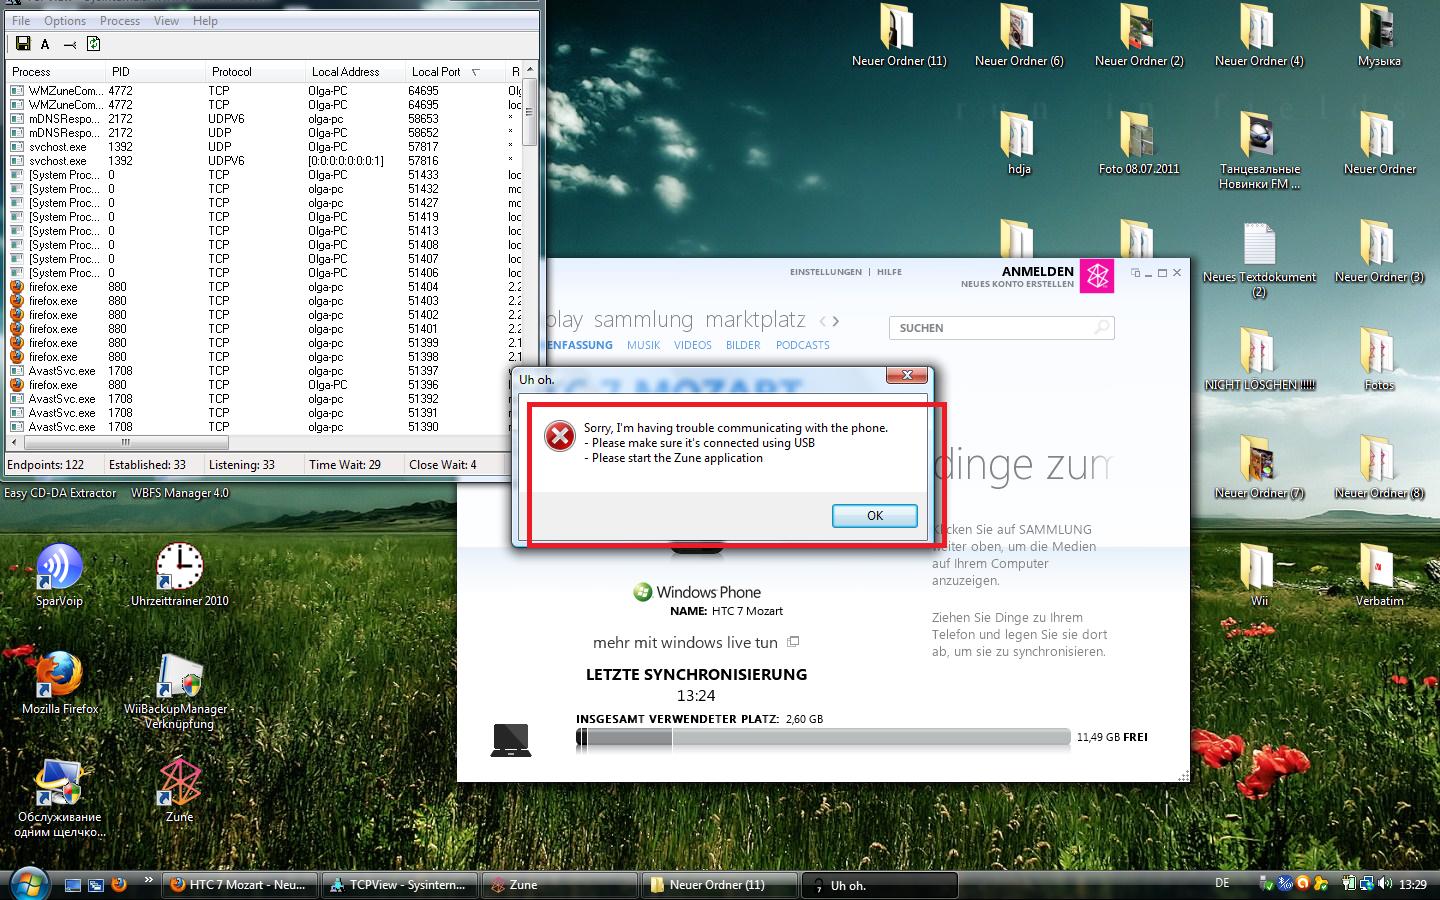Open the View menu in TCPView
The width and height of the screenshot is (1440, 900).
point(166,20)
